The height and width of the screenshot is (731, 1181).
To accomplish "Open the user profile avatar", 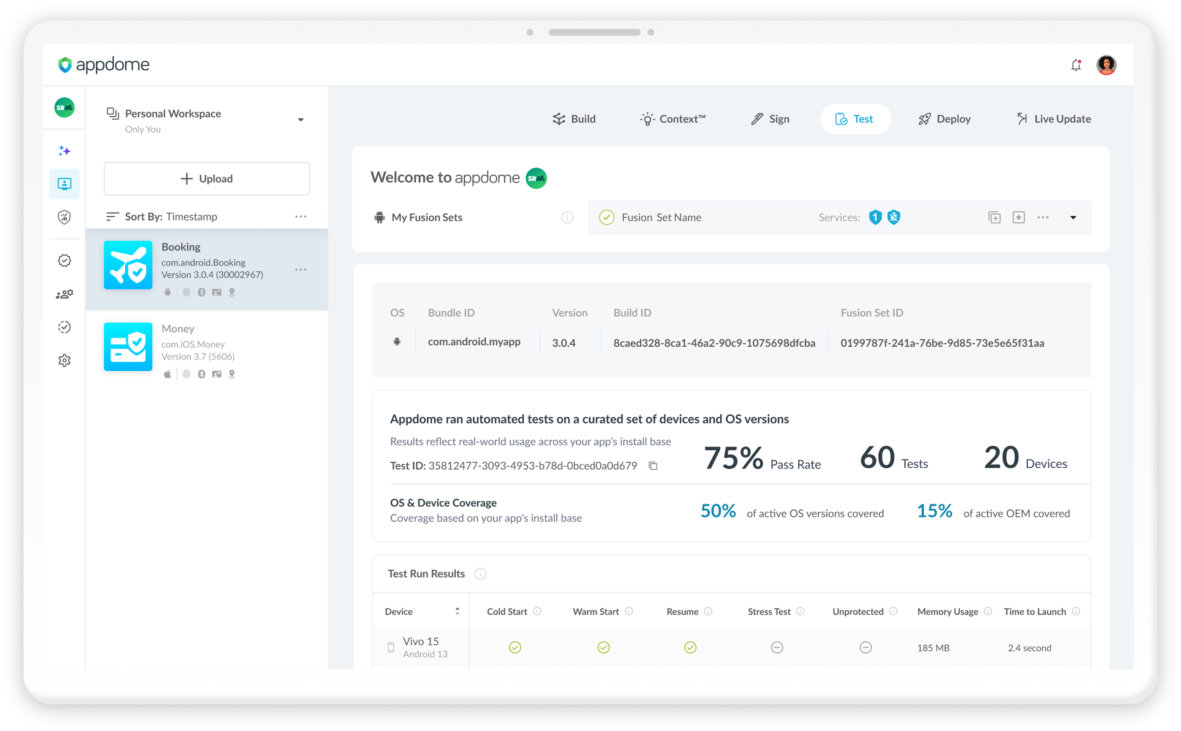I will [x=1106, y=65].
